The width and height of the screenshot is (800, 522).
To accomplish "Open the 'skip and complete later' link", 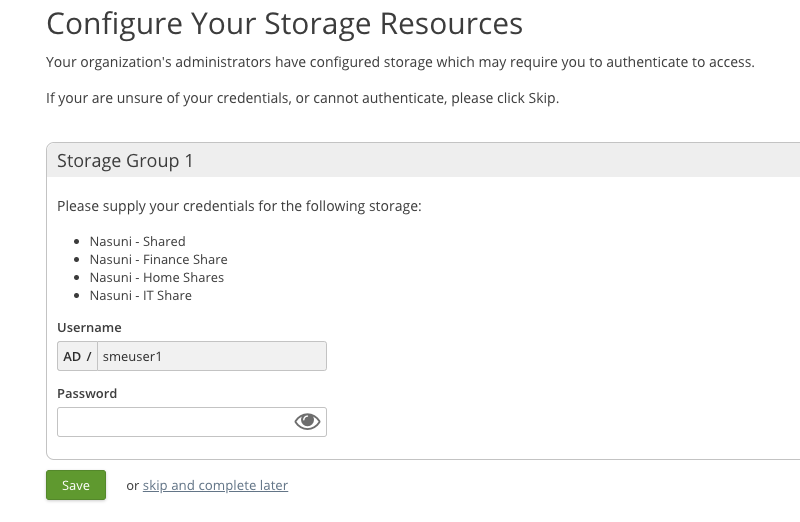I will point(215,485).
